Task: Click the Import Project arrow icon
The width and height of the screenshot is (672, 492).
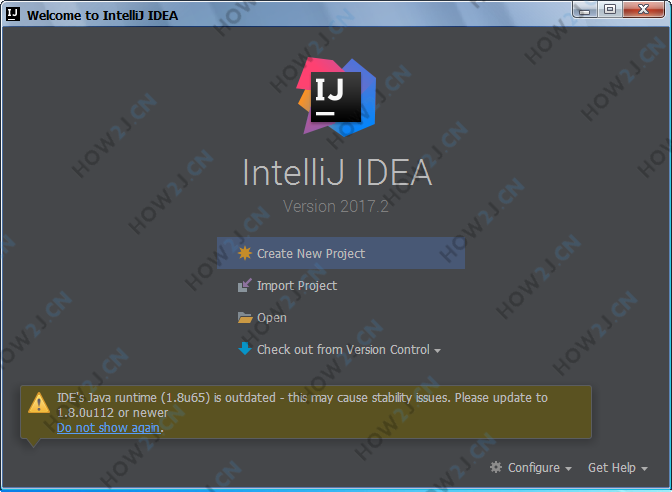Action: (x=245, y=285)
